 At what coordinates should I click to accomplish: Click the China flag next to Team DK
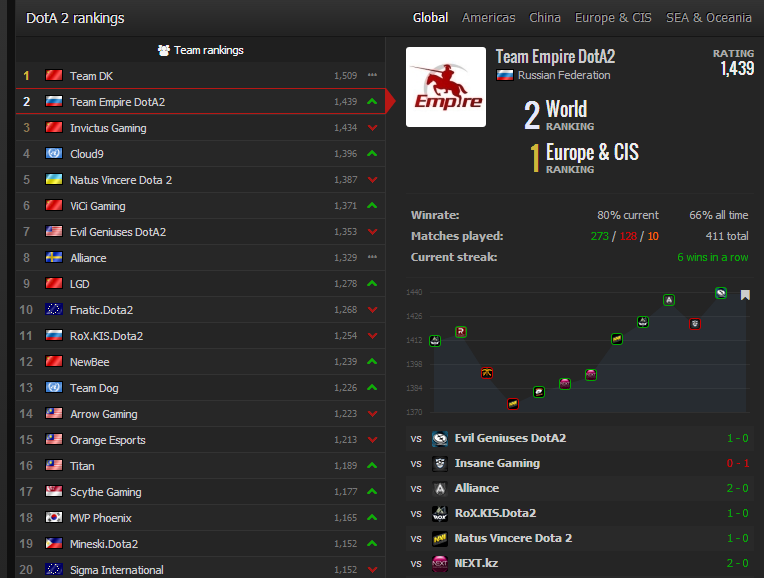(54, 76)
